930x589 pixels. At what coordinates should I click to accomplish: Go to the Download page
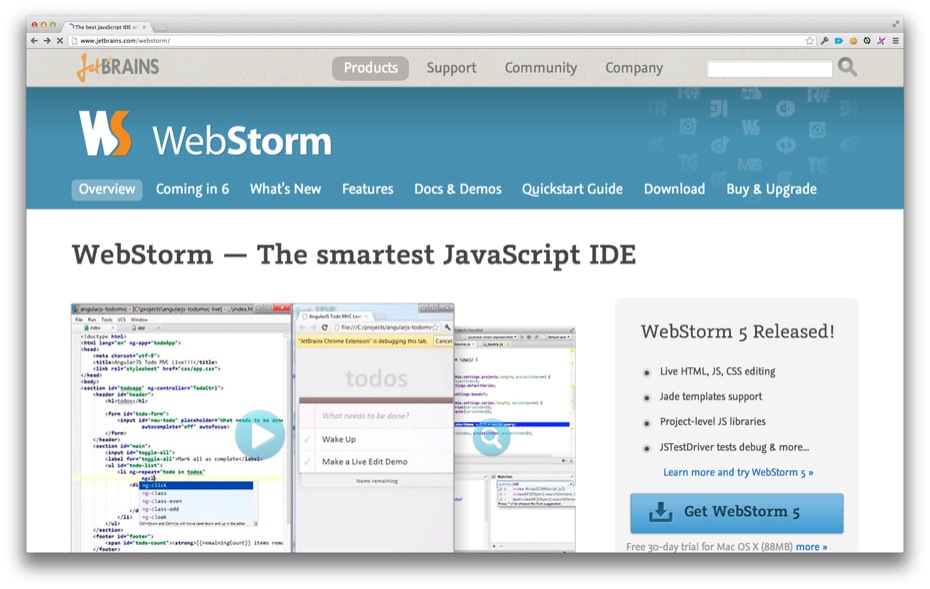[x=674, y=189]
